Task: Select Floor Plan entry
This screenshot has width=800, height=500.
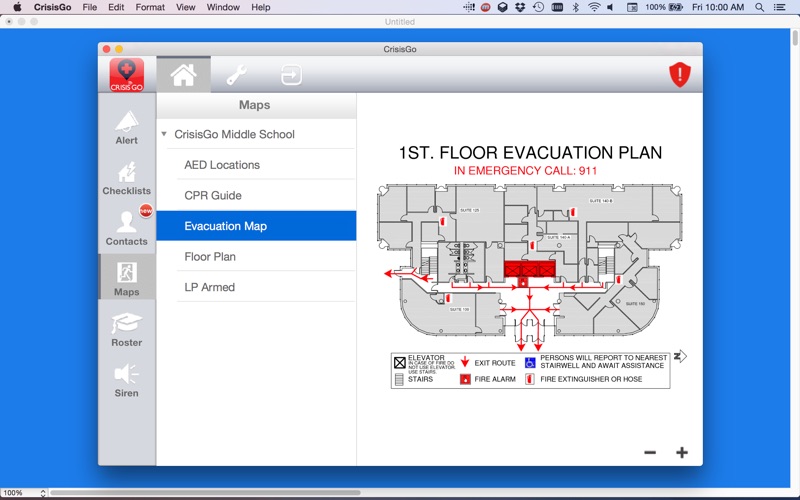Action: pyautogui.click(x=256, y=257)
